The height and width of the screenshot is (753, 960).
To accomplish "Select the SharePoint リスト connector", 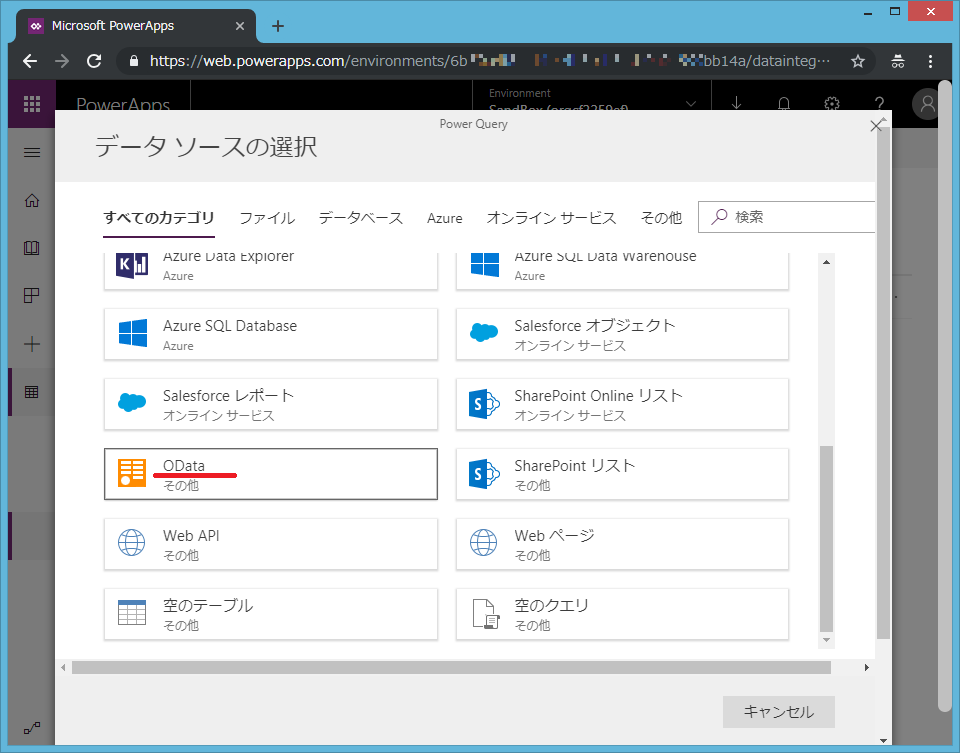I will tap(622, 474).
